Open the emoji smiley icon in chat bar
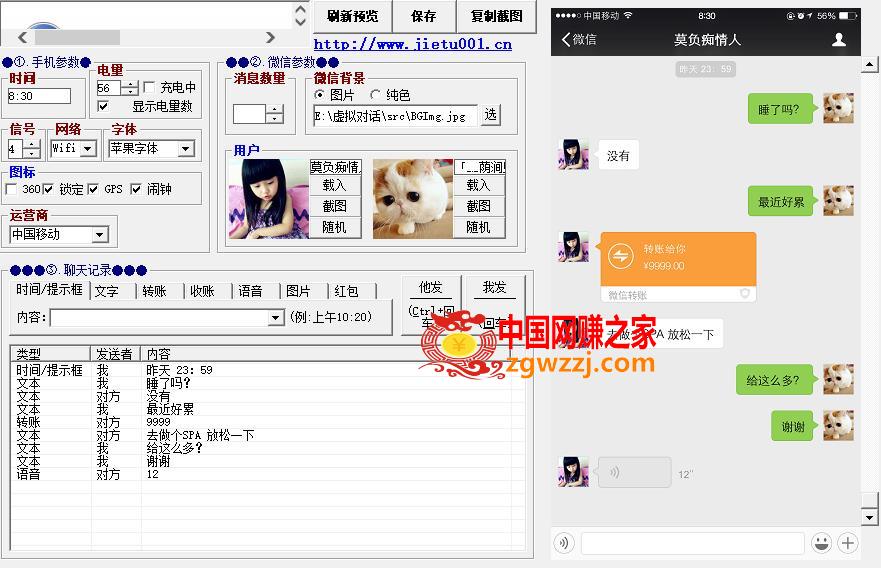881x568 pixels. tap(821, 543)
